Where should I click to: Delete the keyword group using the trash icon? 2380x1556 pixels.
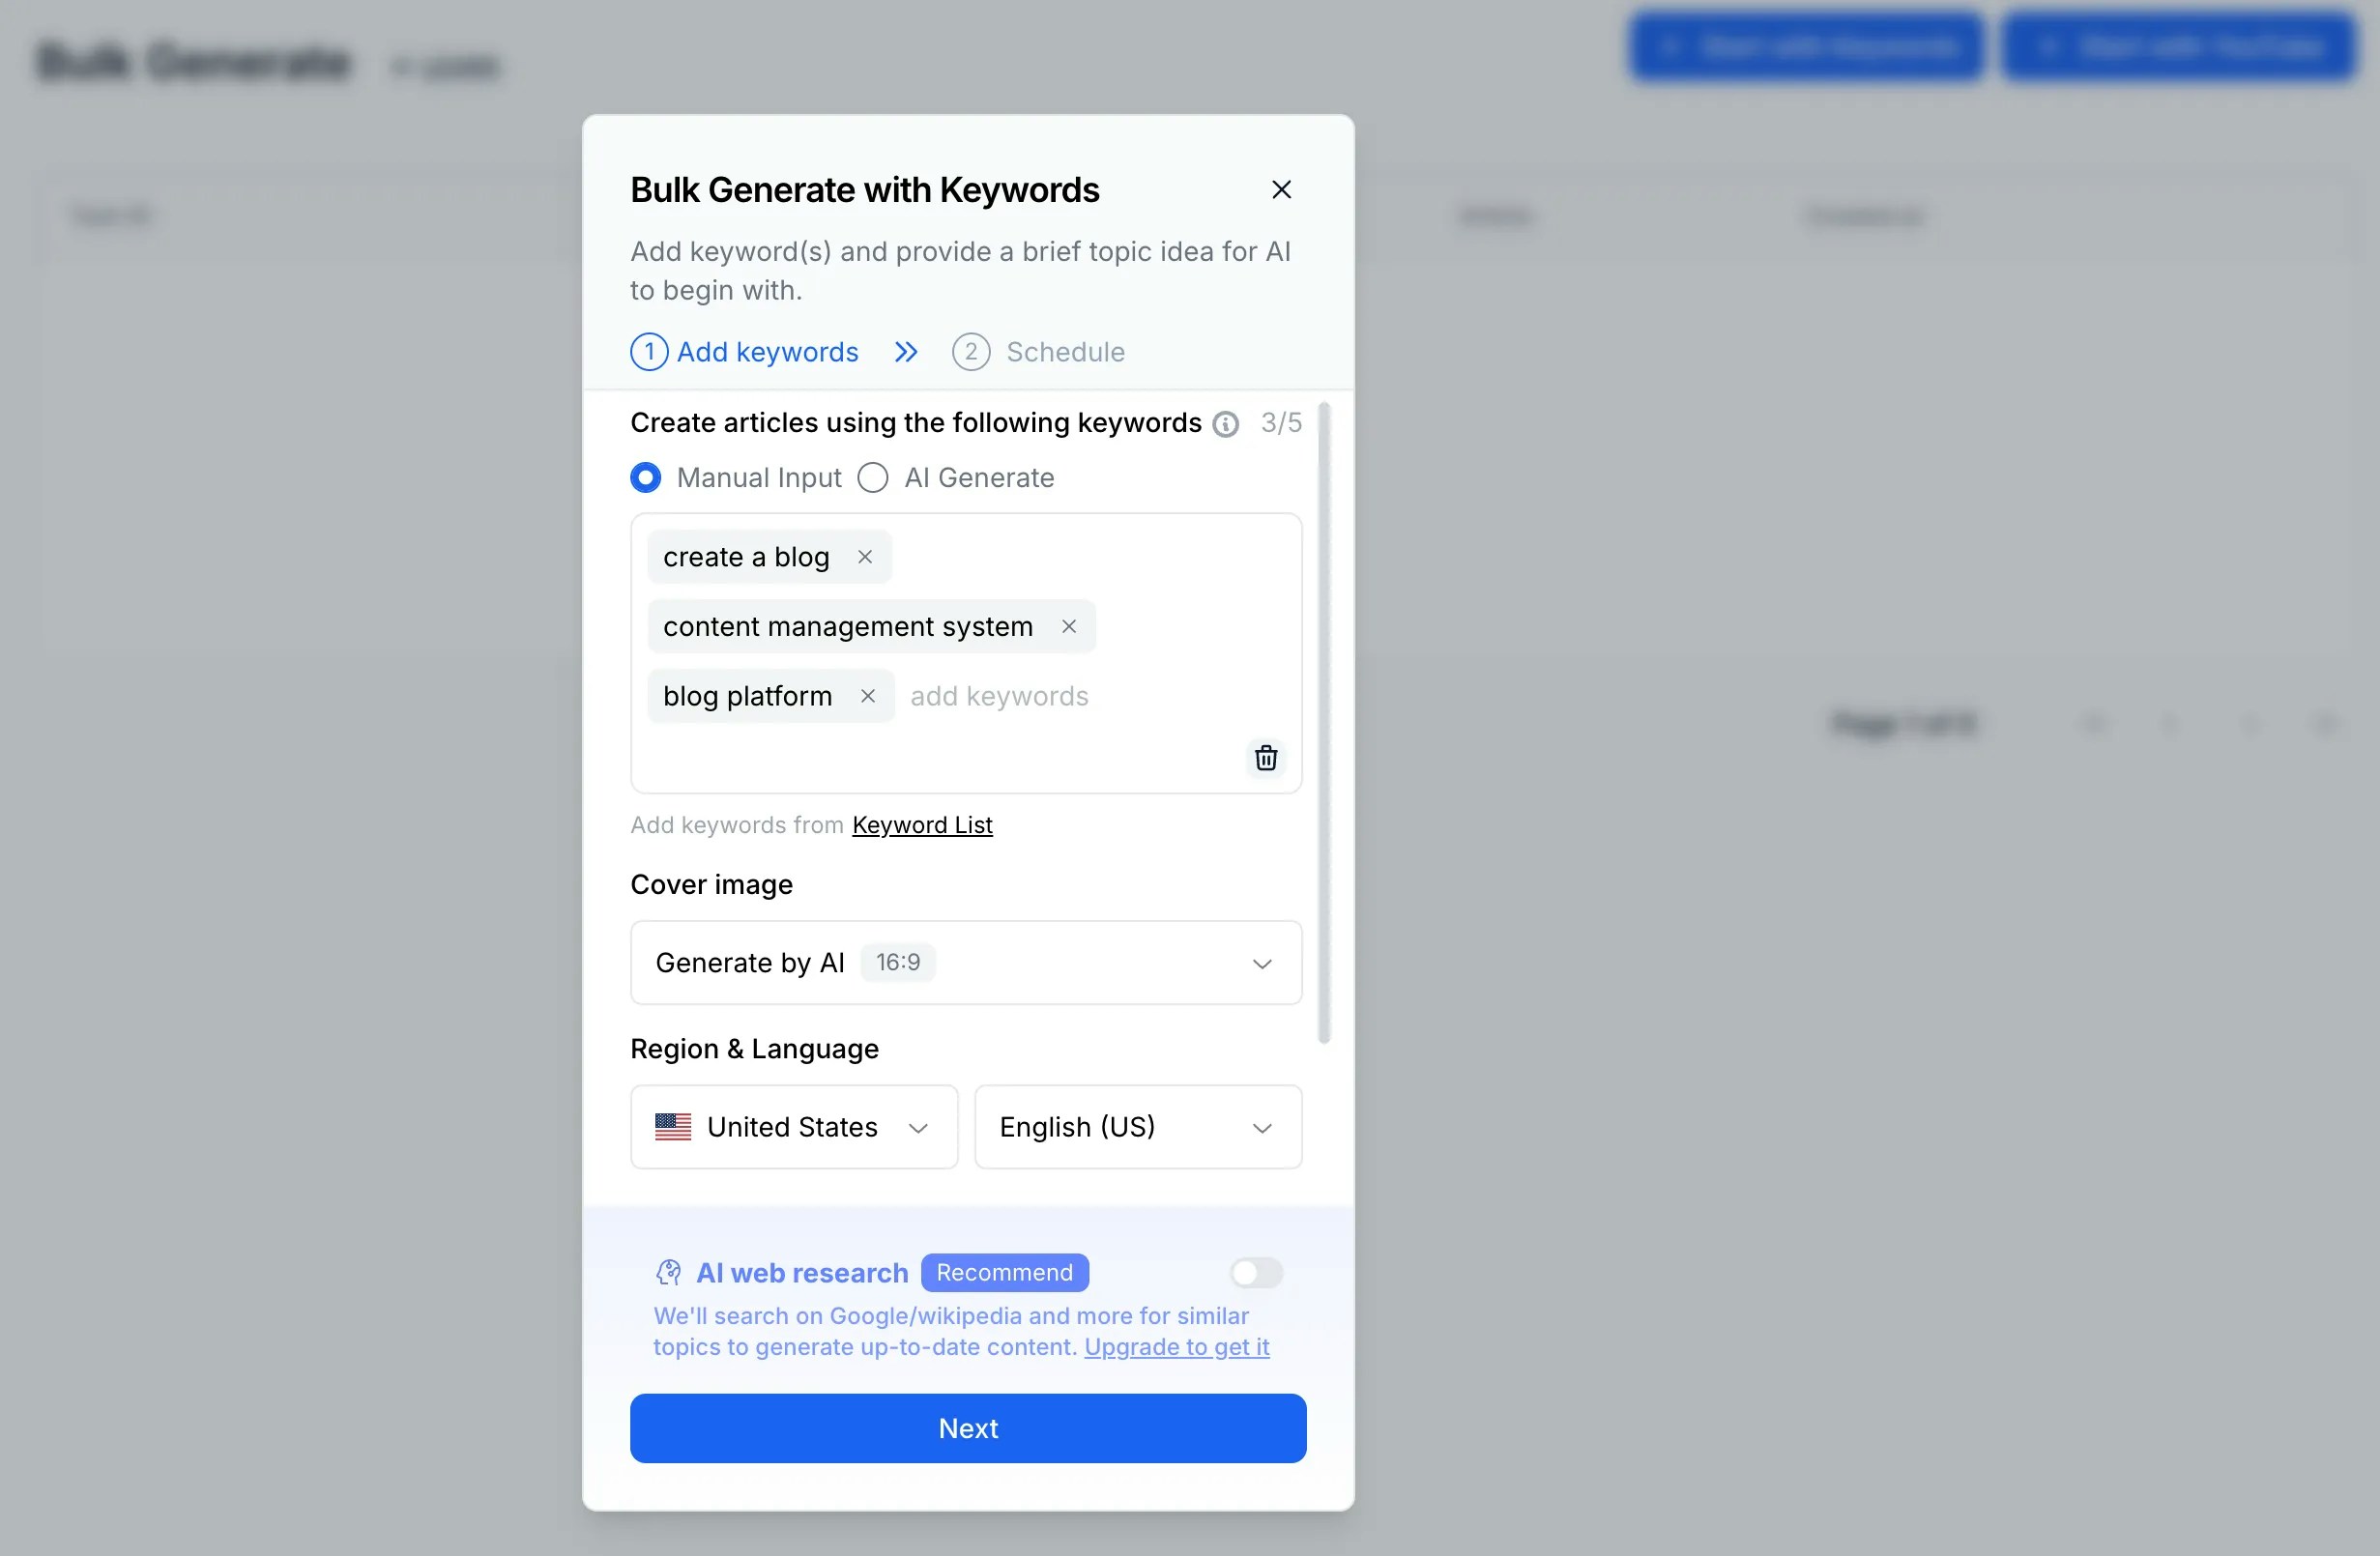tap(1266, 758)
